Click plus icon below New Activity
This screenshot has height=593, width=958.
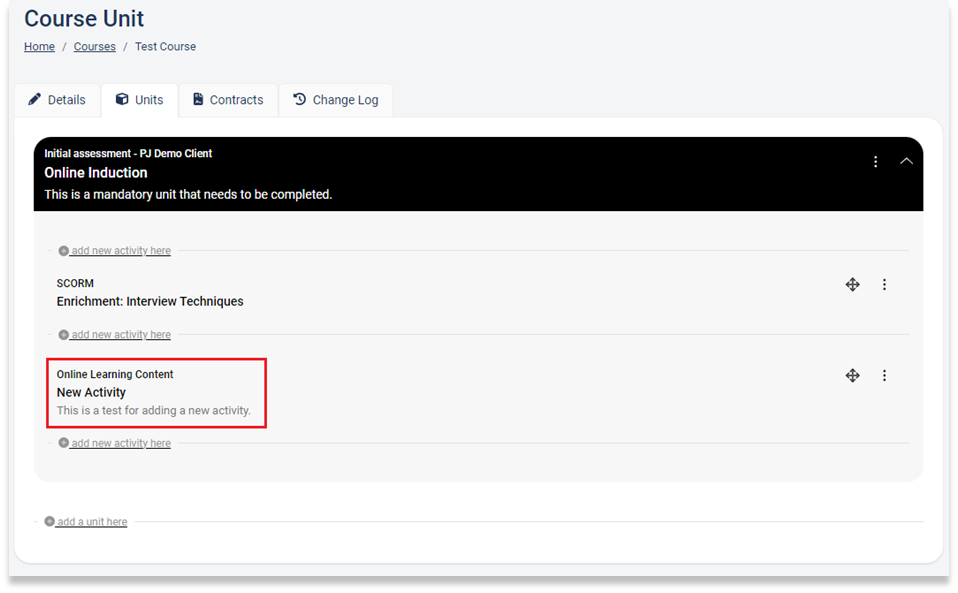click(x=63, y=443)
